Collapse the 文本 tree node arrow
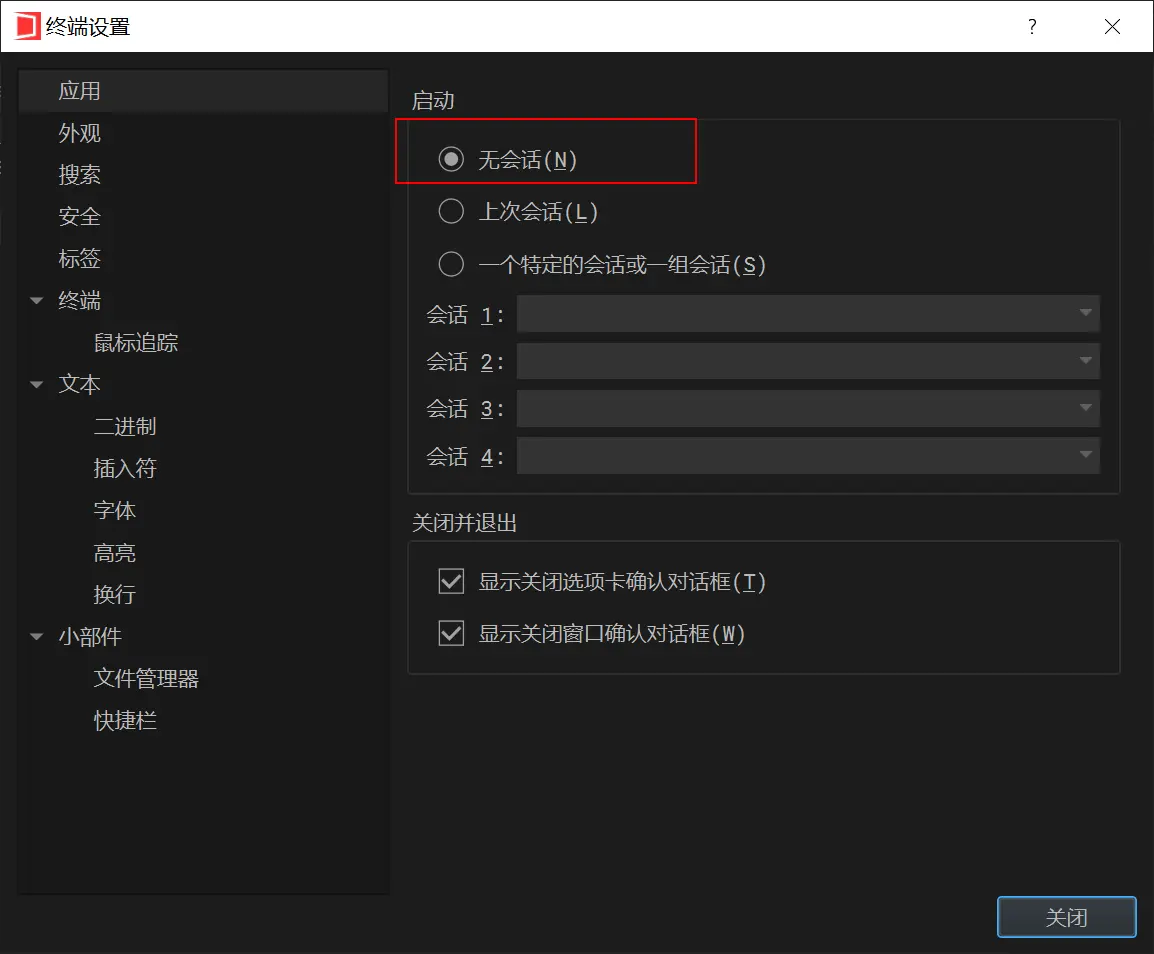The width and height of the screenshot is (1154, 954). (37, 384)
